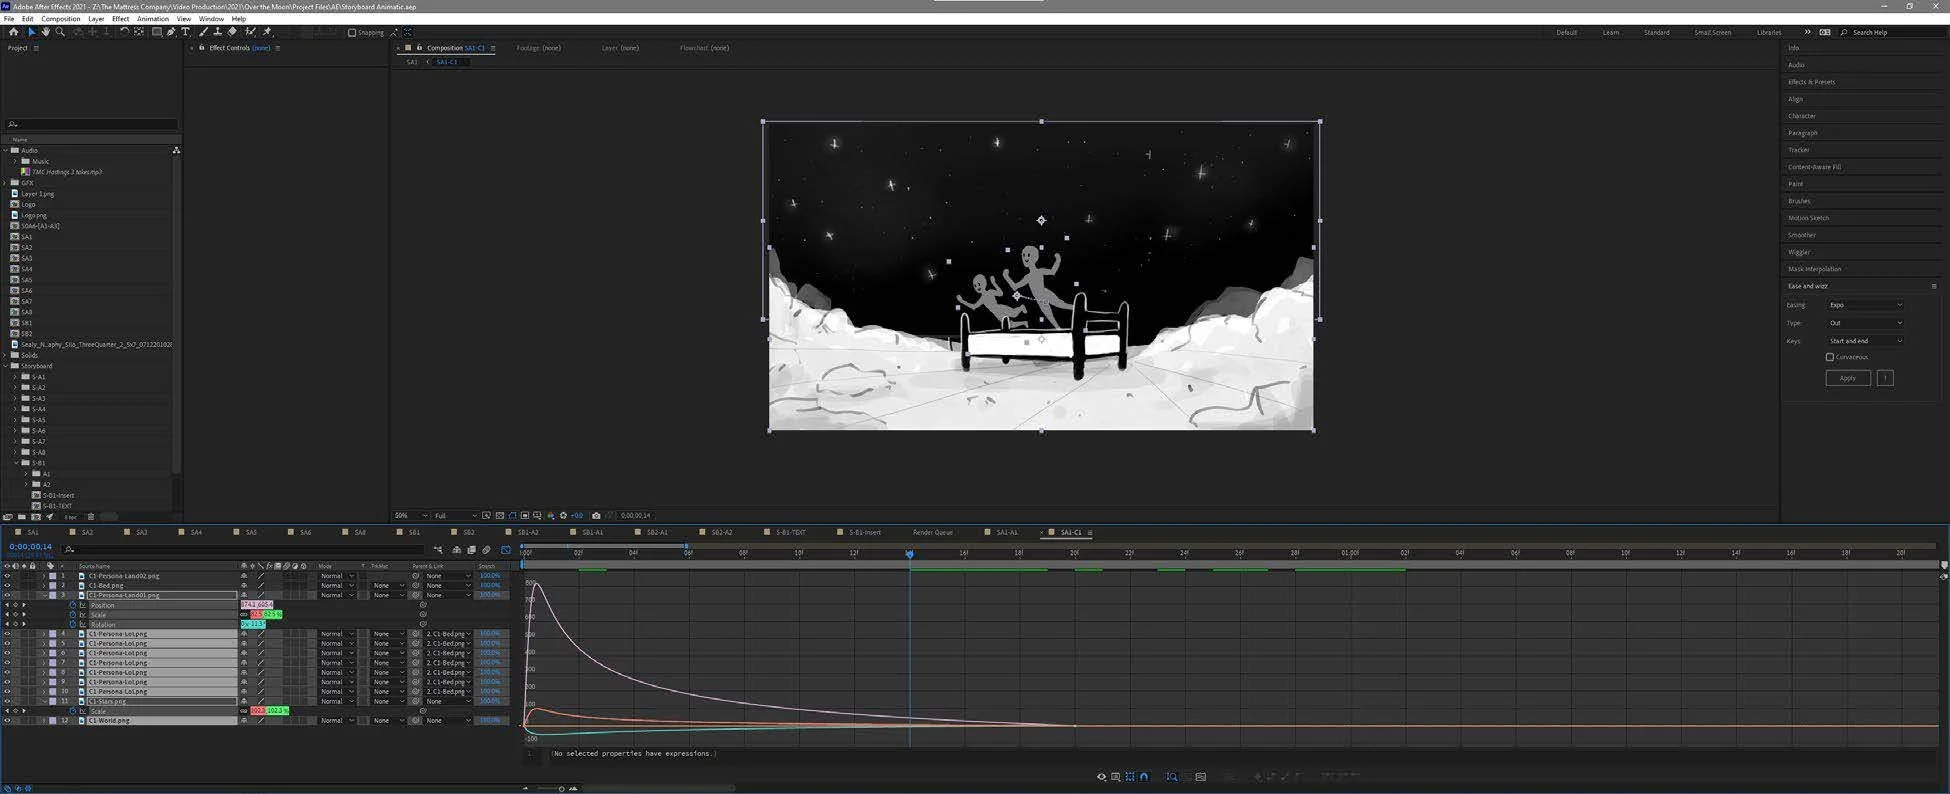The width and height of the screenshot is (1950, 794).
Task: Select the Hand tool in the toolbar
Action: click(45, 32)
